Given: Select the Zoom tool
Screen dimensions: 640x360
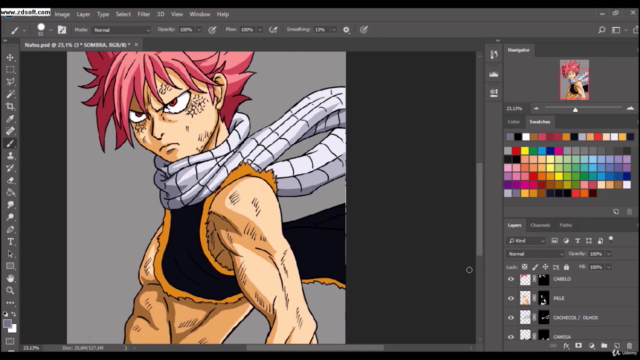Looking at the screenshot, I should coord(10,291).
